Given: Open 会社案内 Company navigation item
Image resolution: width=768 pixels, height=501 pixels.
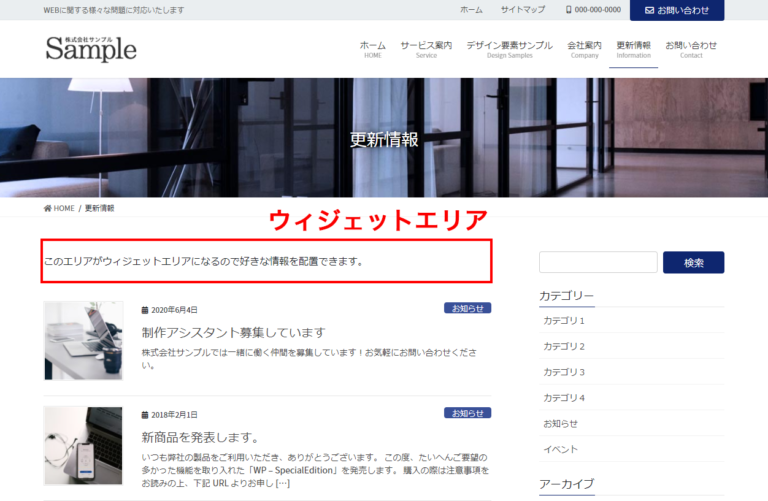Looking at the screenshot, I should (584, 49).
